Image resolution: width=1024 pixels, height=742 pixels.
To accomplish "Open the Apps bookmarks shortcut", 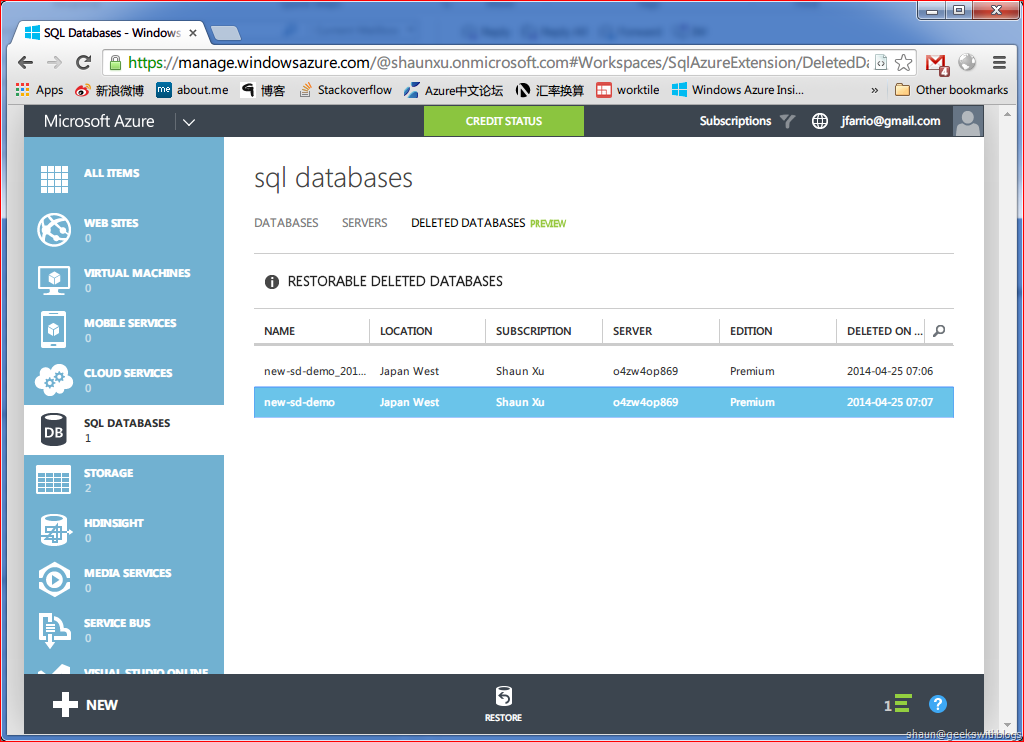I will [x=39, y=90].
